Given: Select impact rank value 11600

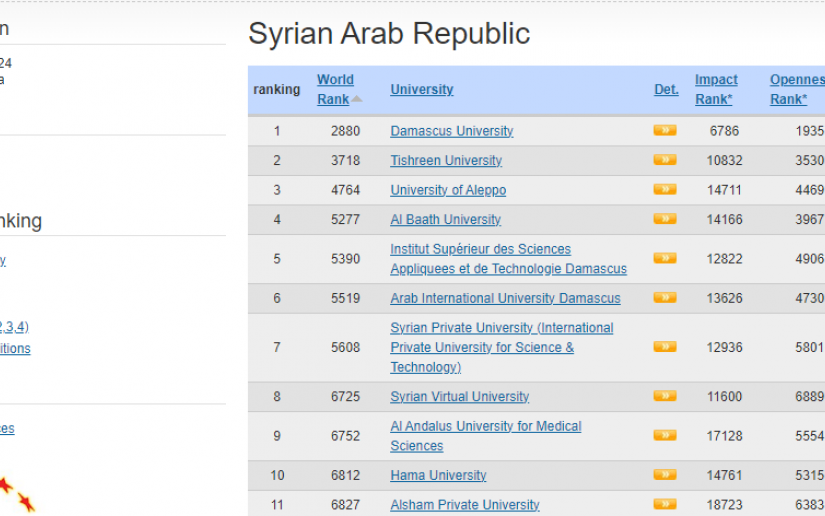Looking at the screenshot, I should [724, 397].
